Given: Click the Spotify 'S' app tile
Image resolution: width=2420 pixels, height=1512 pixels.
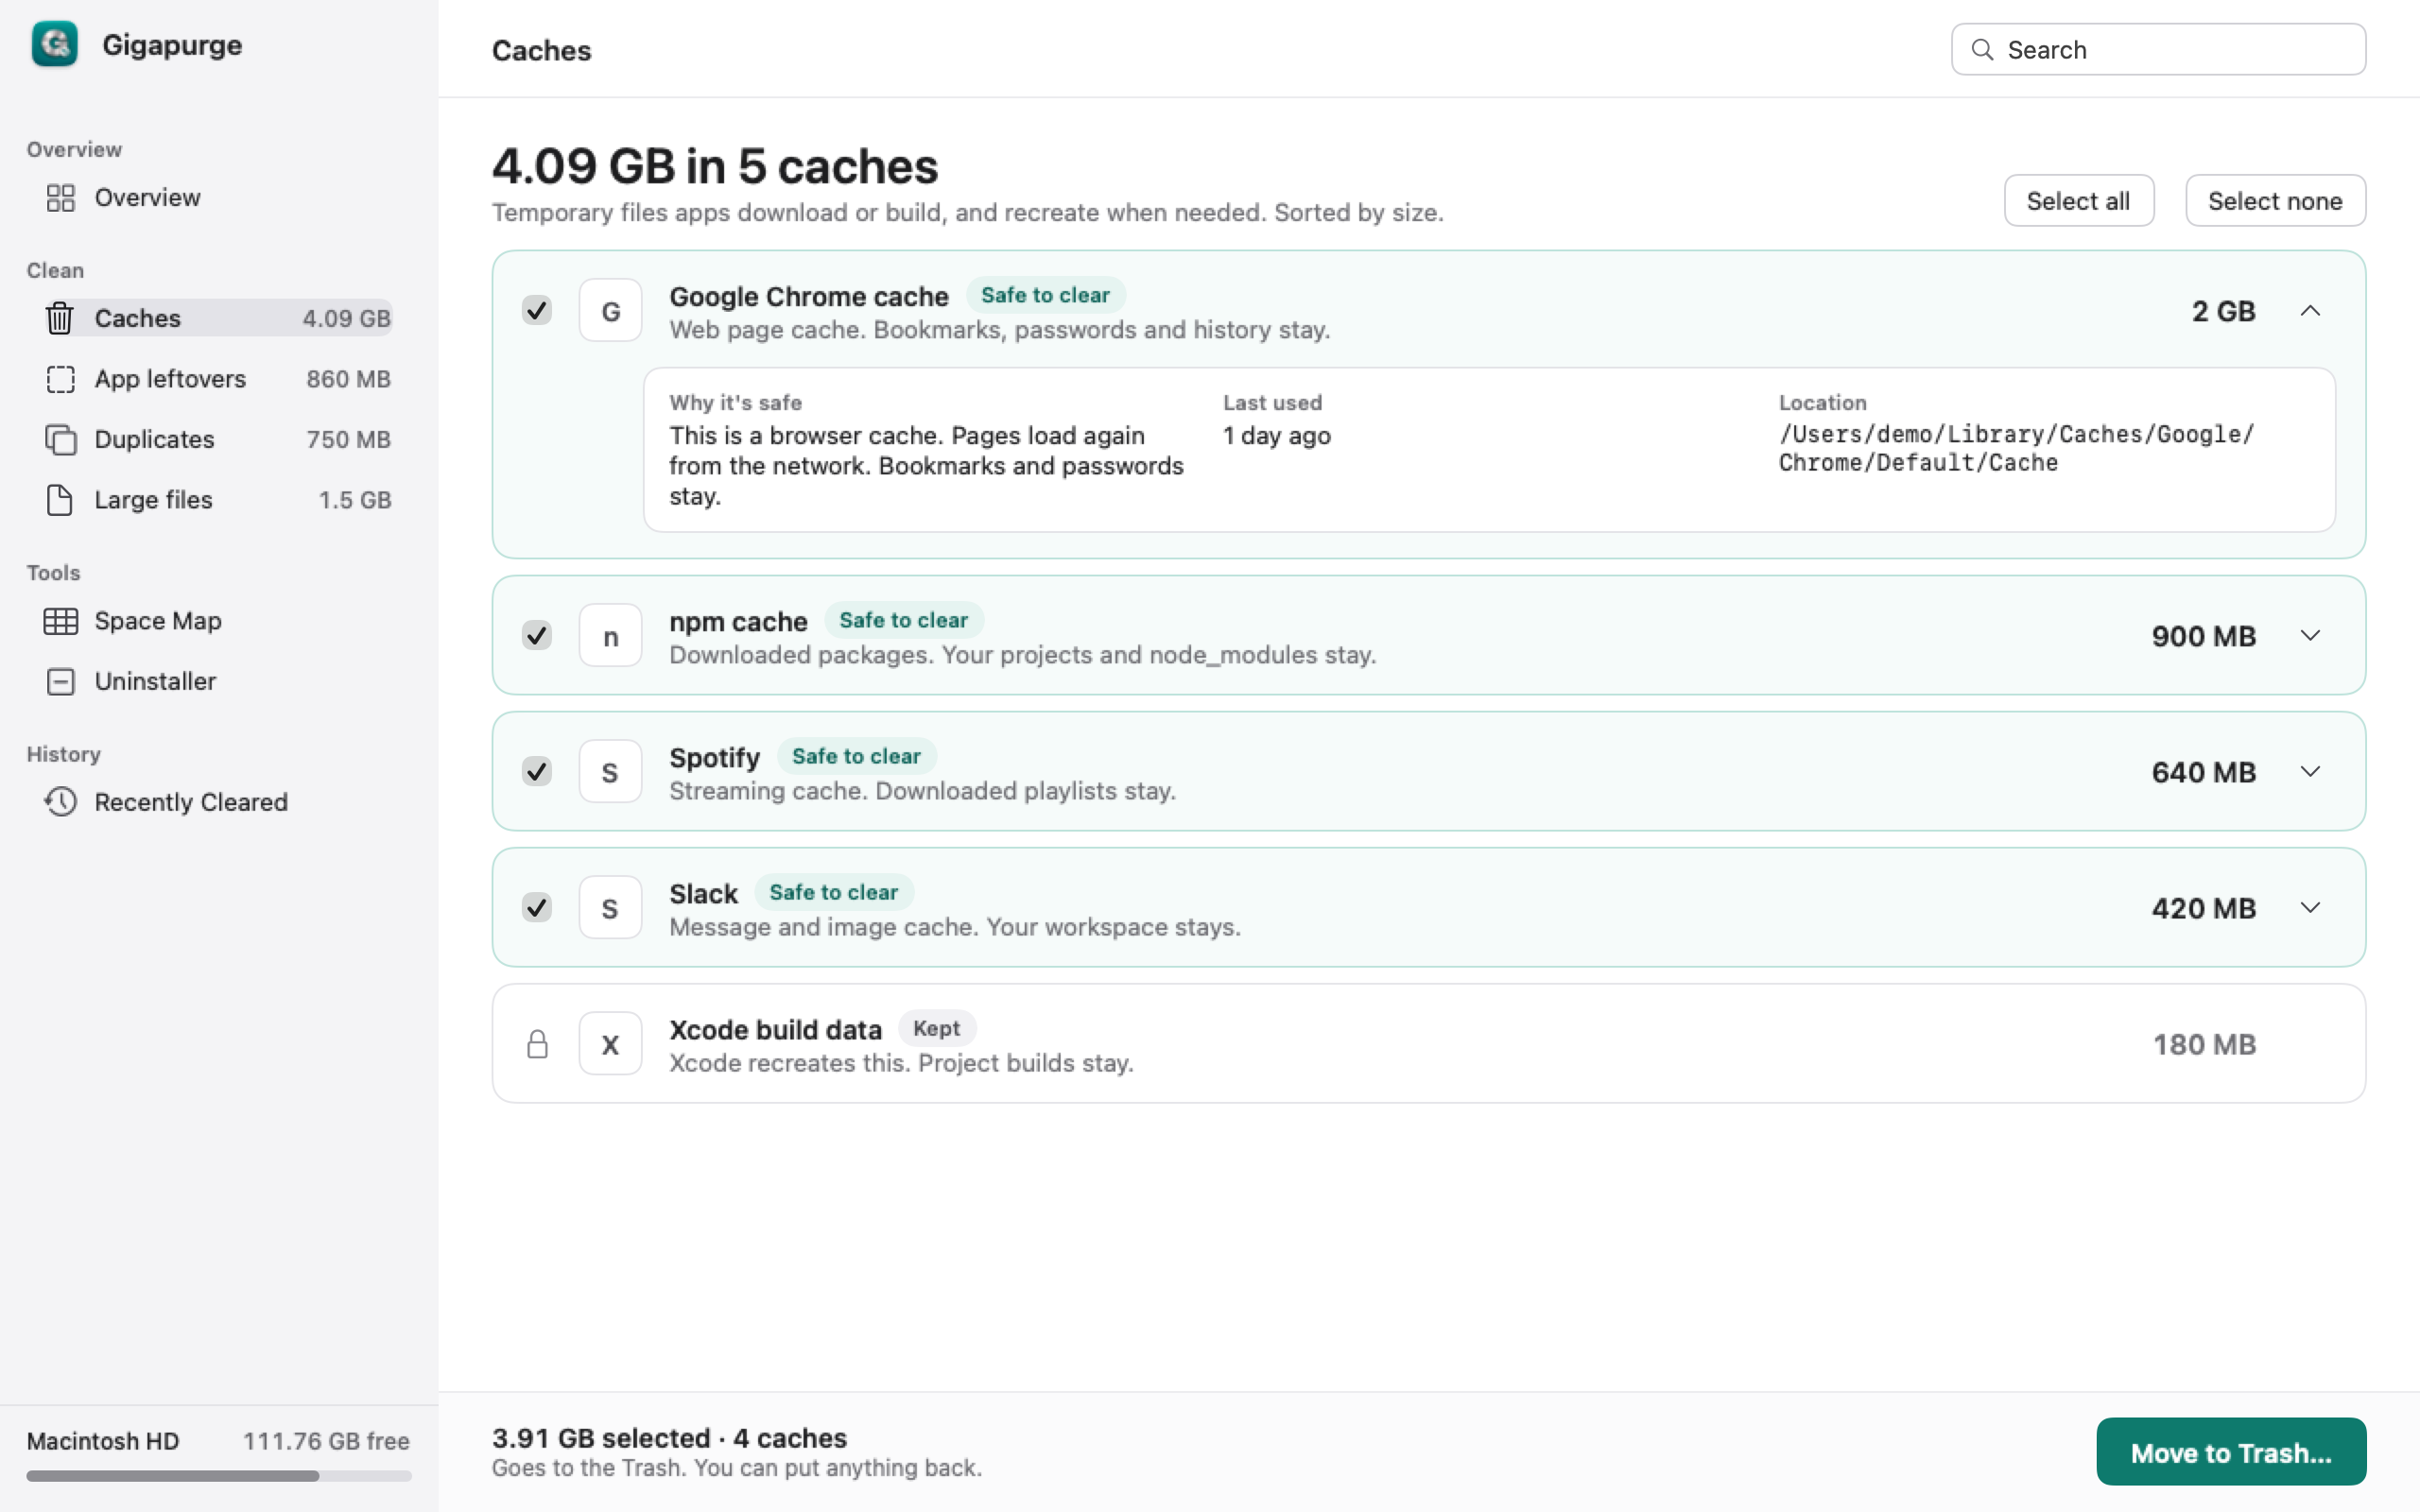Looking at the screenshot, I should [x=610, y=772].
